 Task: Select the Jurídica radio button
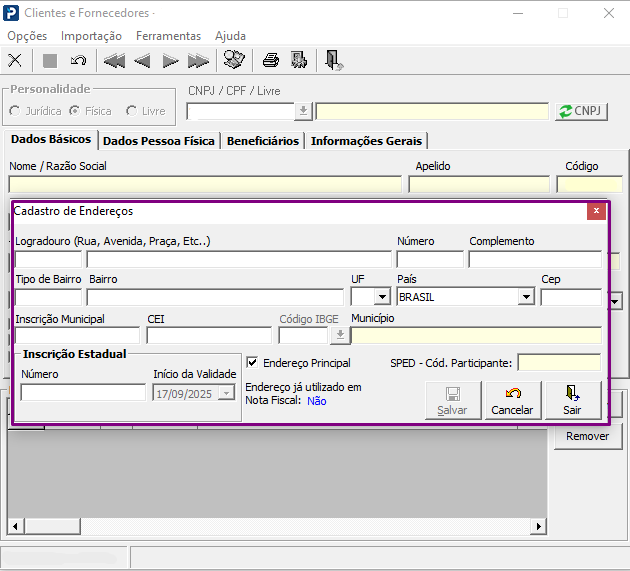pyautogui.click(x=15, y=111)
